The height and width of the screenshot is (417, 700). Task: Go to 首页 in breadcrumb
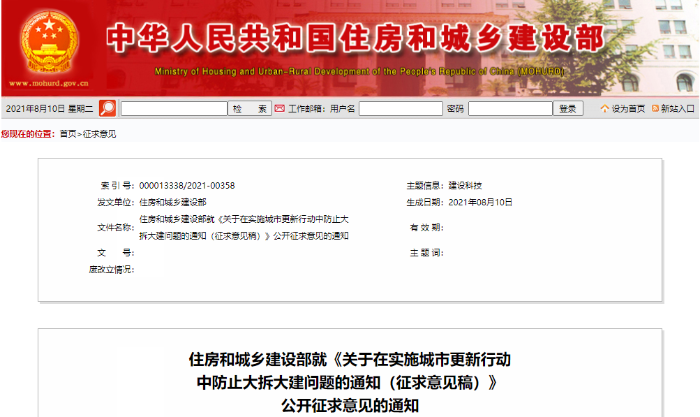coord(67,134)
